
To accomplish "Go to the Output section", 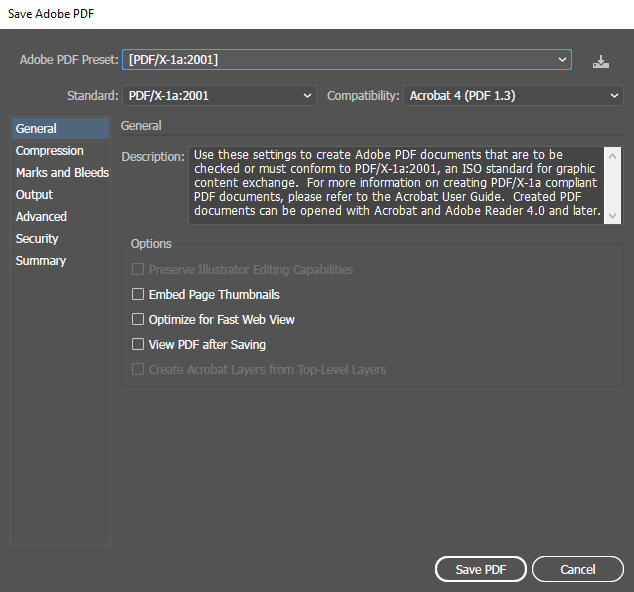I will (60, 195).
